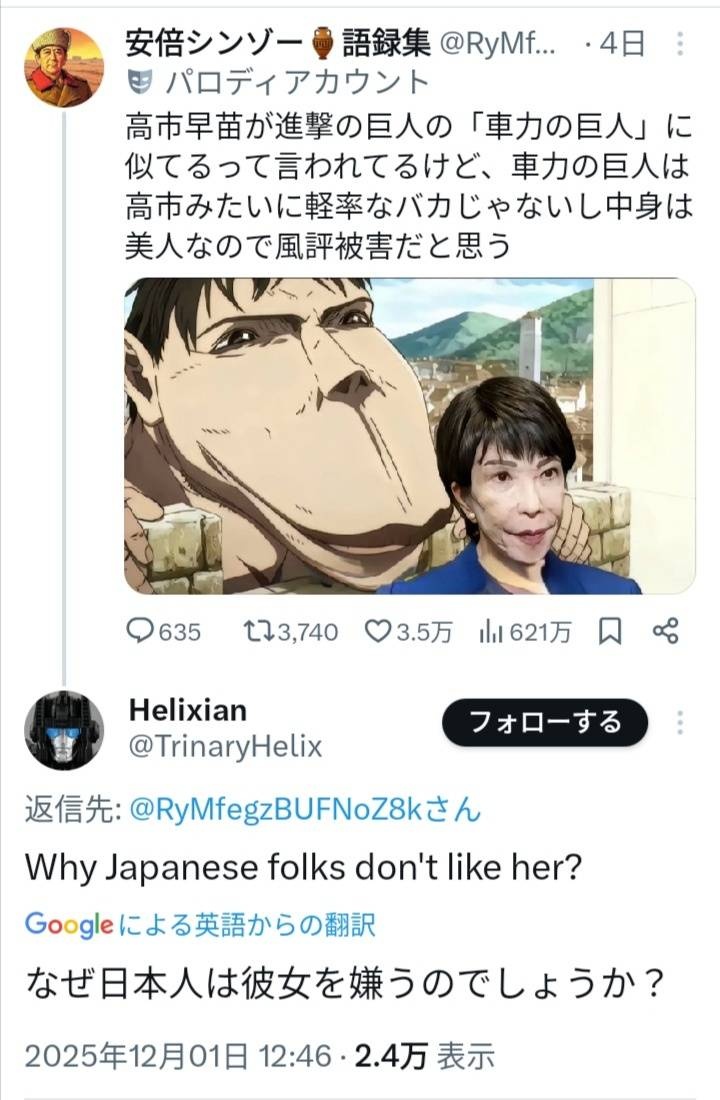
Task: Bookmark the original tweet
Action: tap(610, 631)
